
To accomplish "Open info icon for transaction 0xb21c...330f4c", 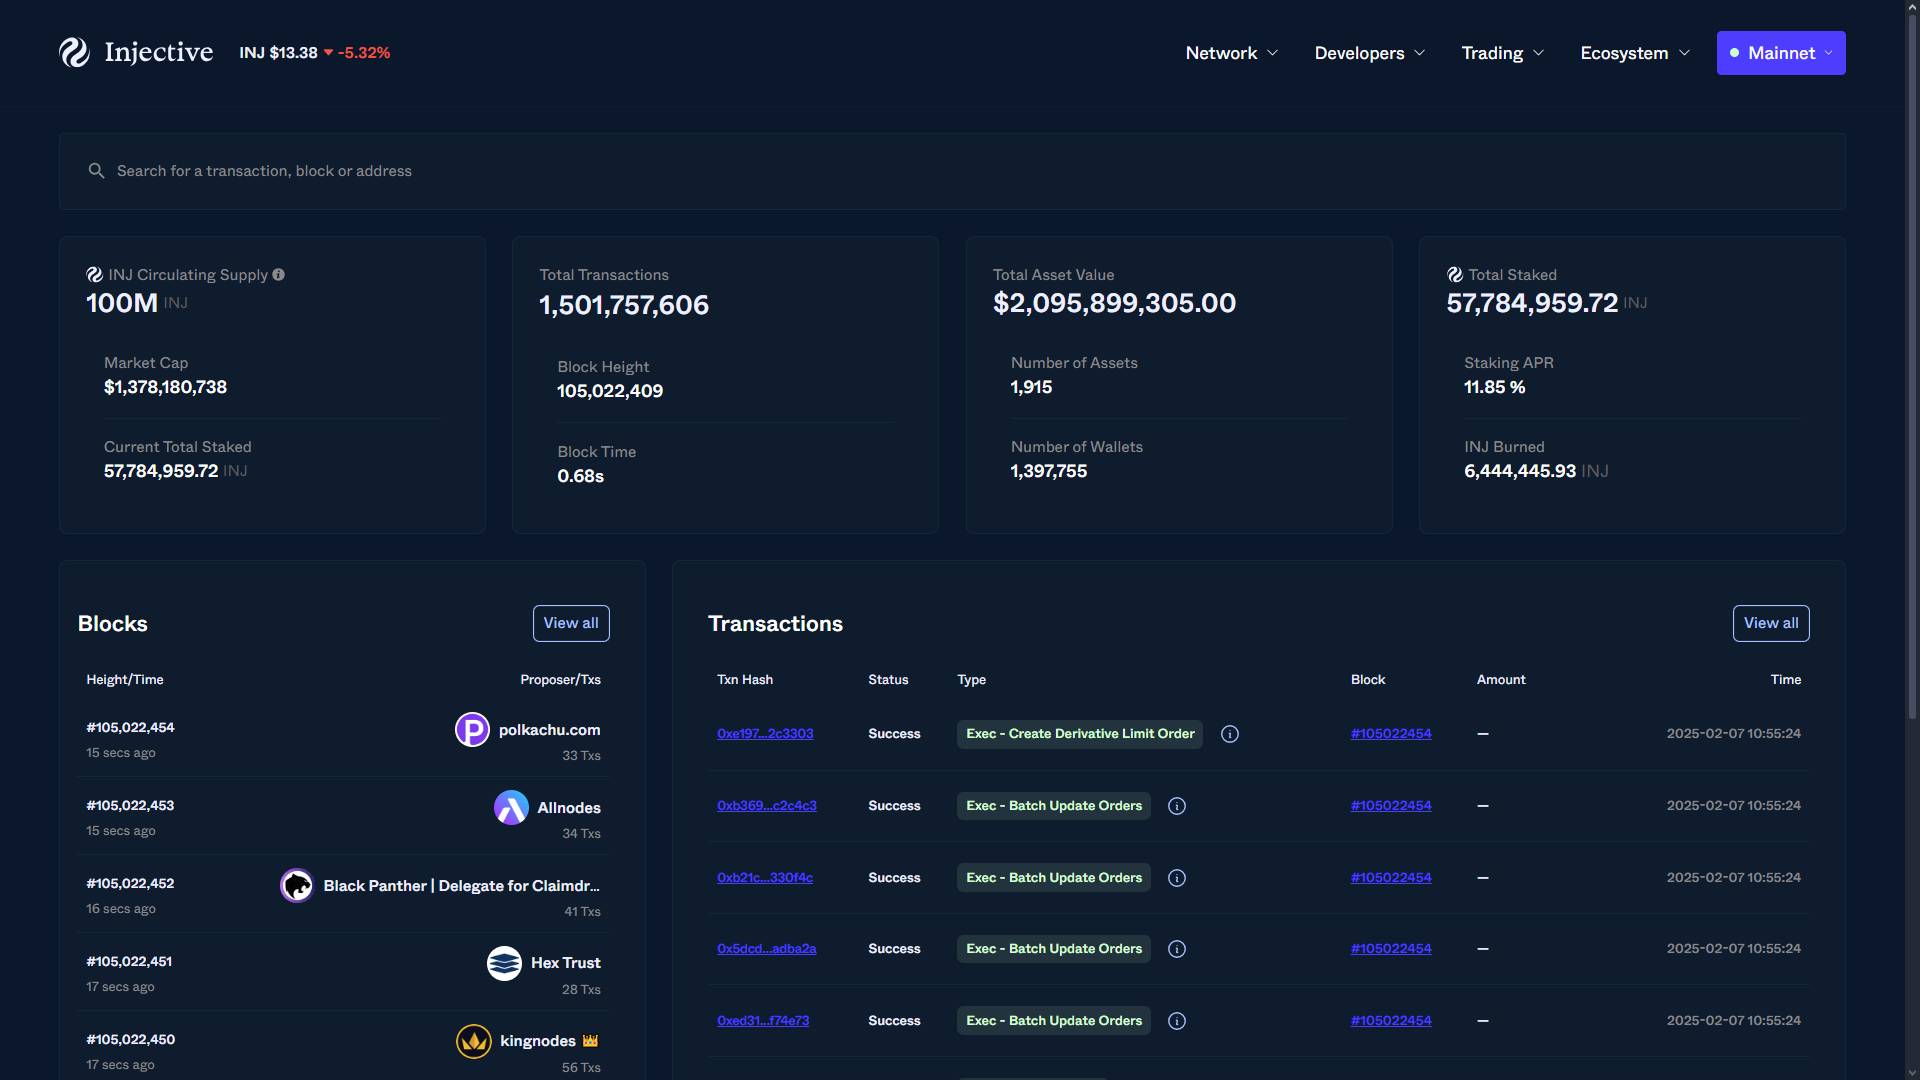I will (x=1177, y=878).
